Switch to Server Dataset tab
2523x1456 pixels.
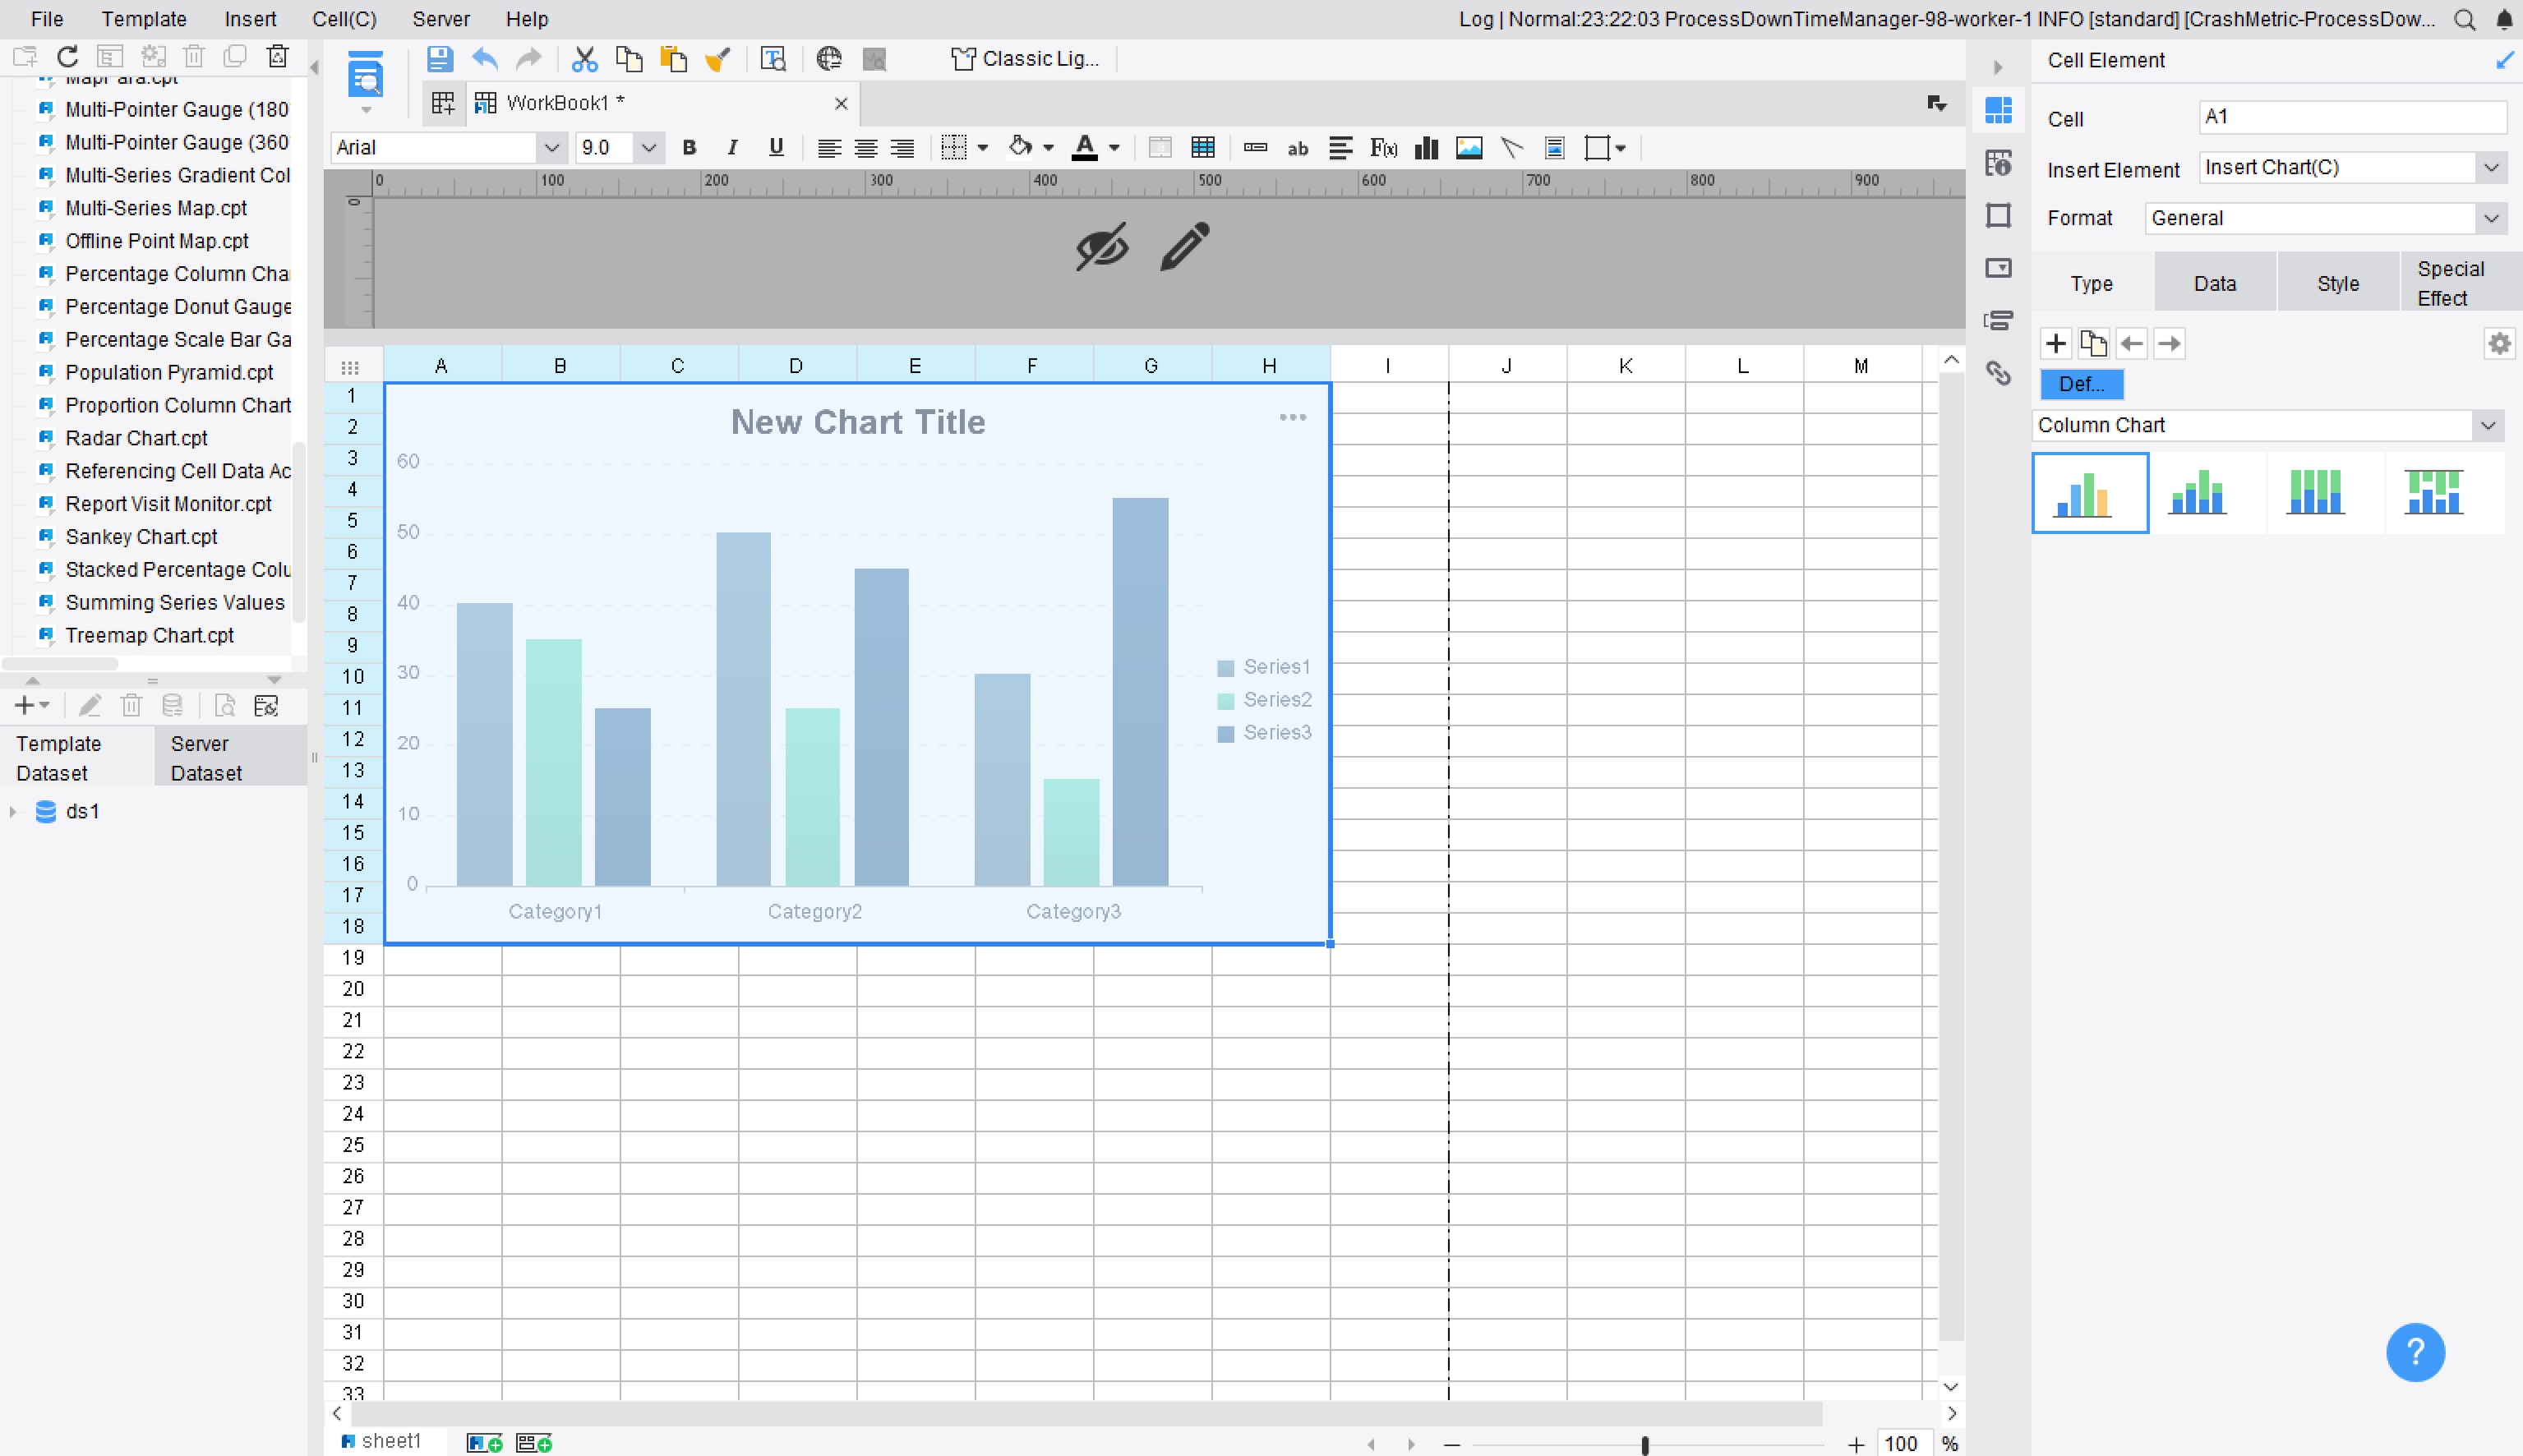point(230,758)
